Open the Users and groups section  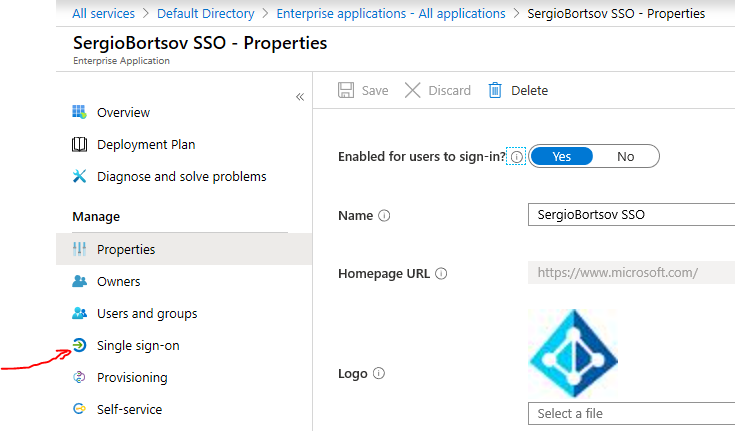(146, 313)
